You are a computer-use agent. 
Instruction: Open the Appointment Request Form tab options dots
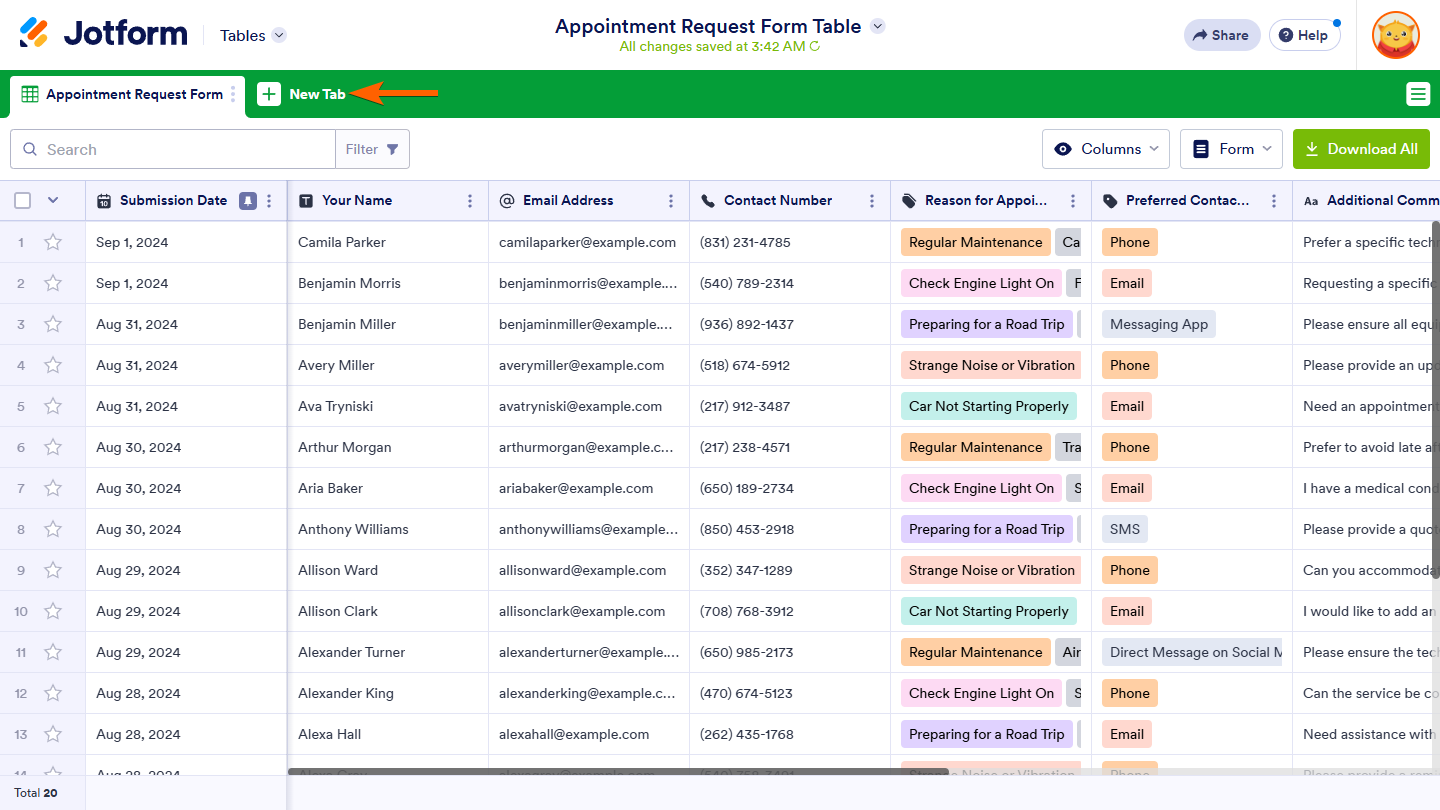click(233, 94)
